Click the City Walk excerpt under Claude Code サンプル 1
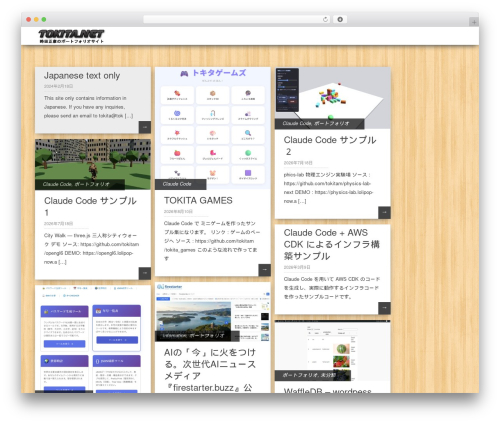The height and width of the screenshot is (423, 500). tap(91, 249)
